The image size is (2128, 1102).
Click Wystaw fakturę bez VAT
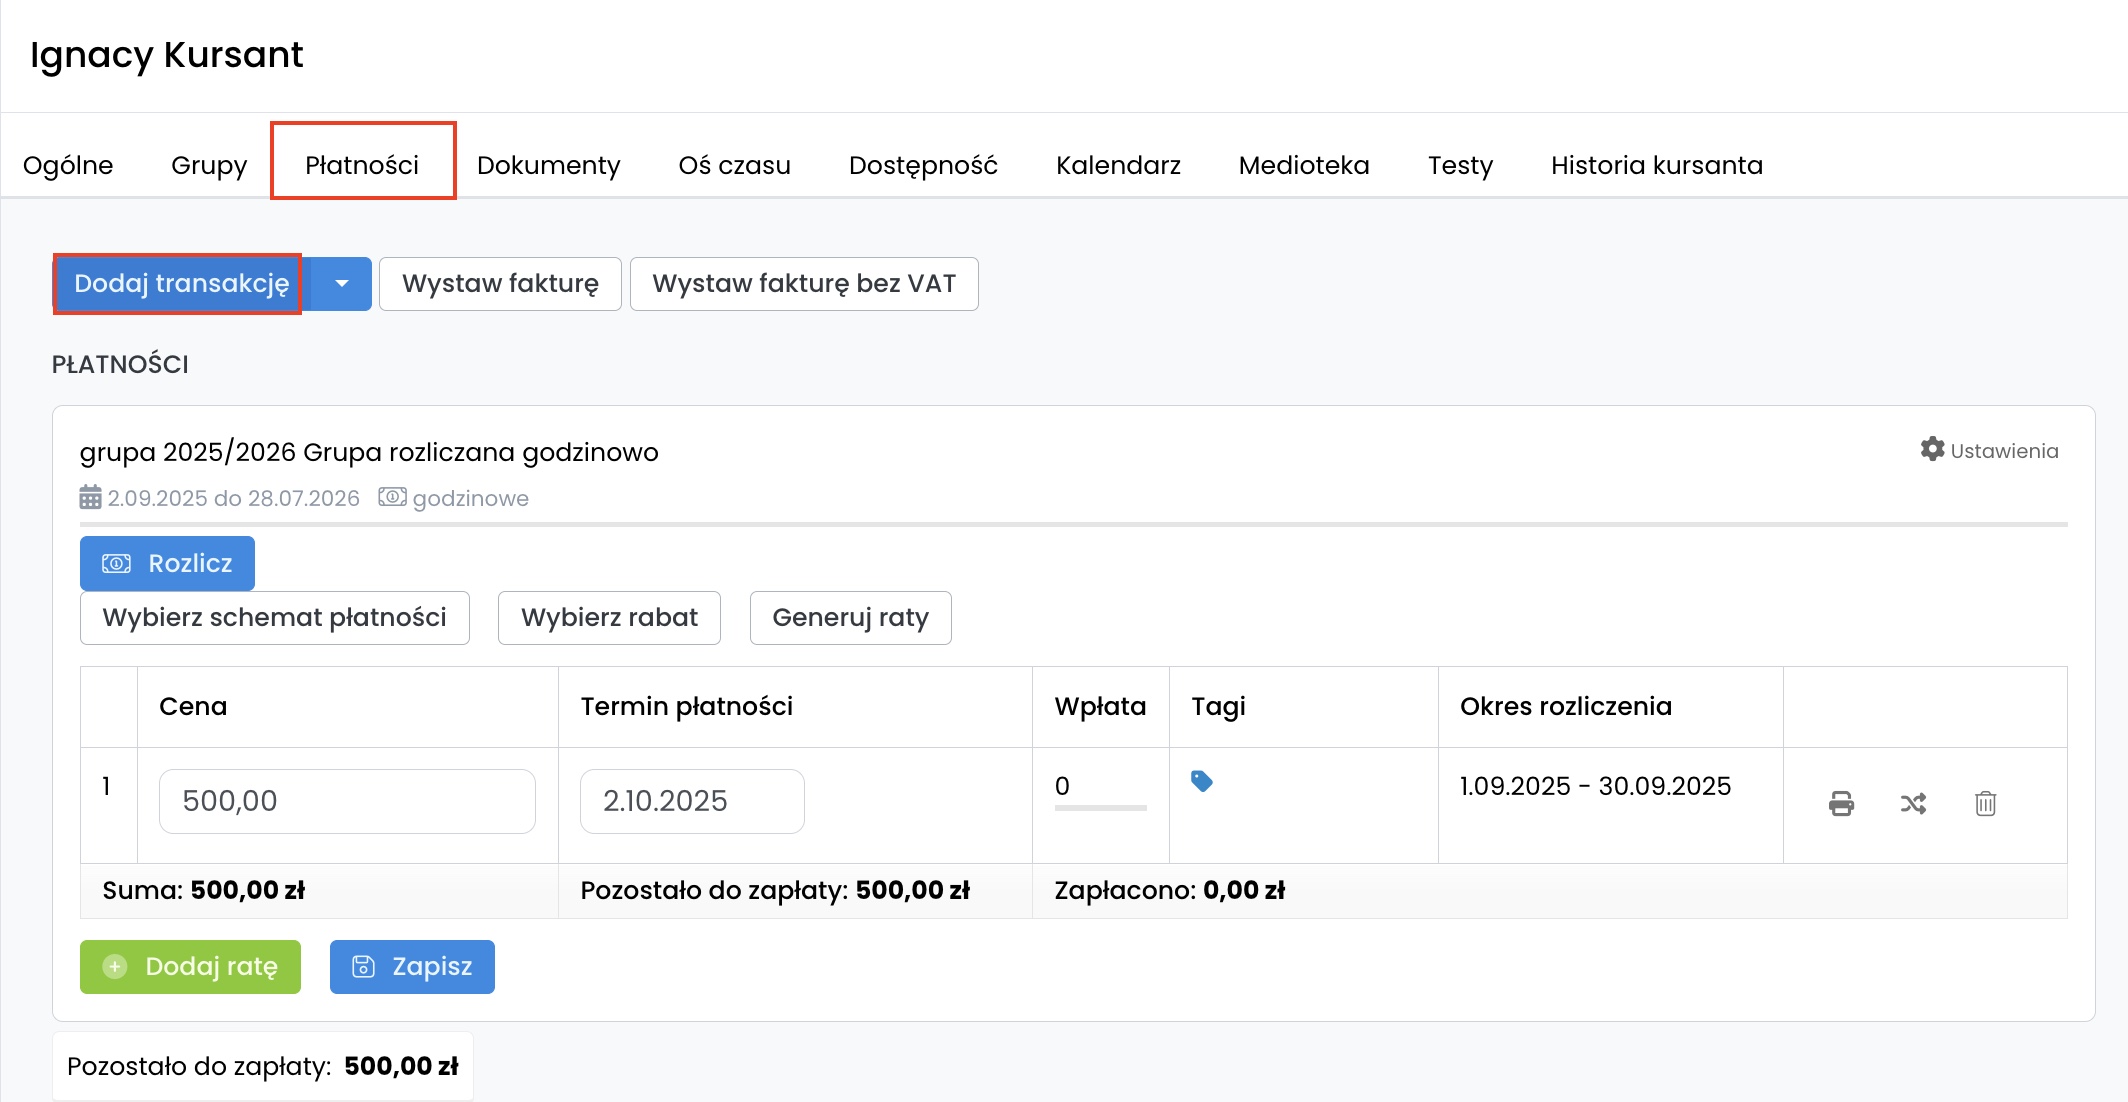tap(803, 284)
